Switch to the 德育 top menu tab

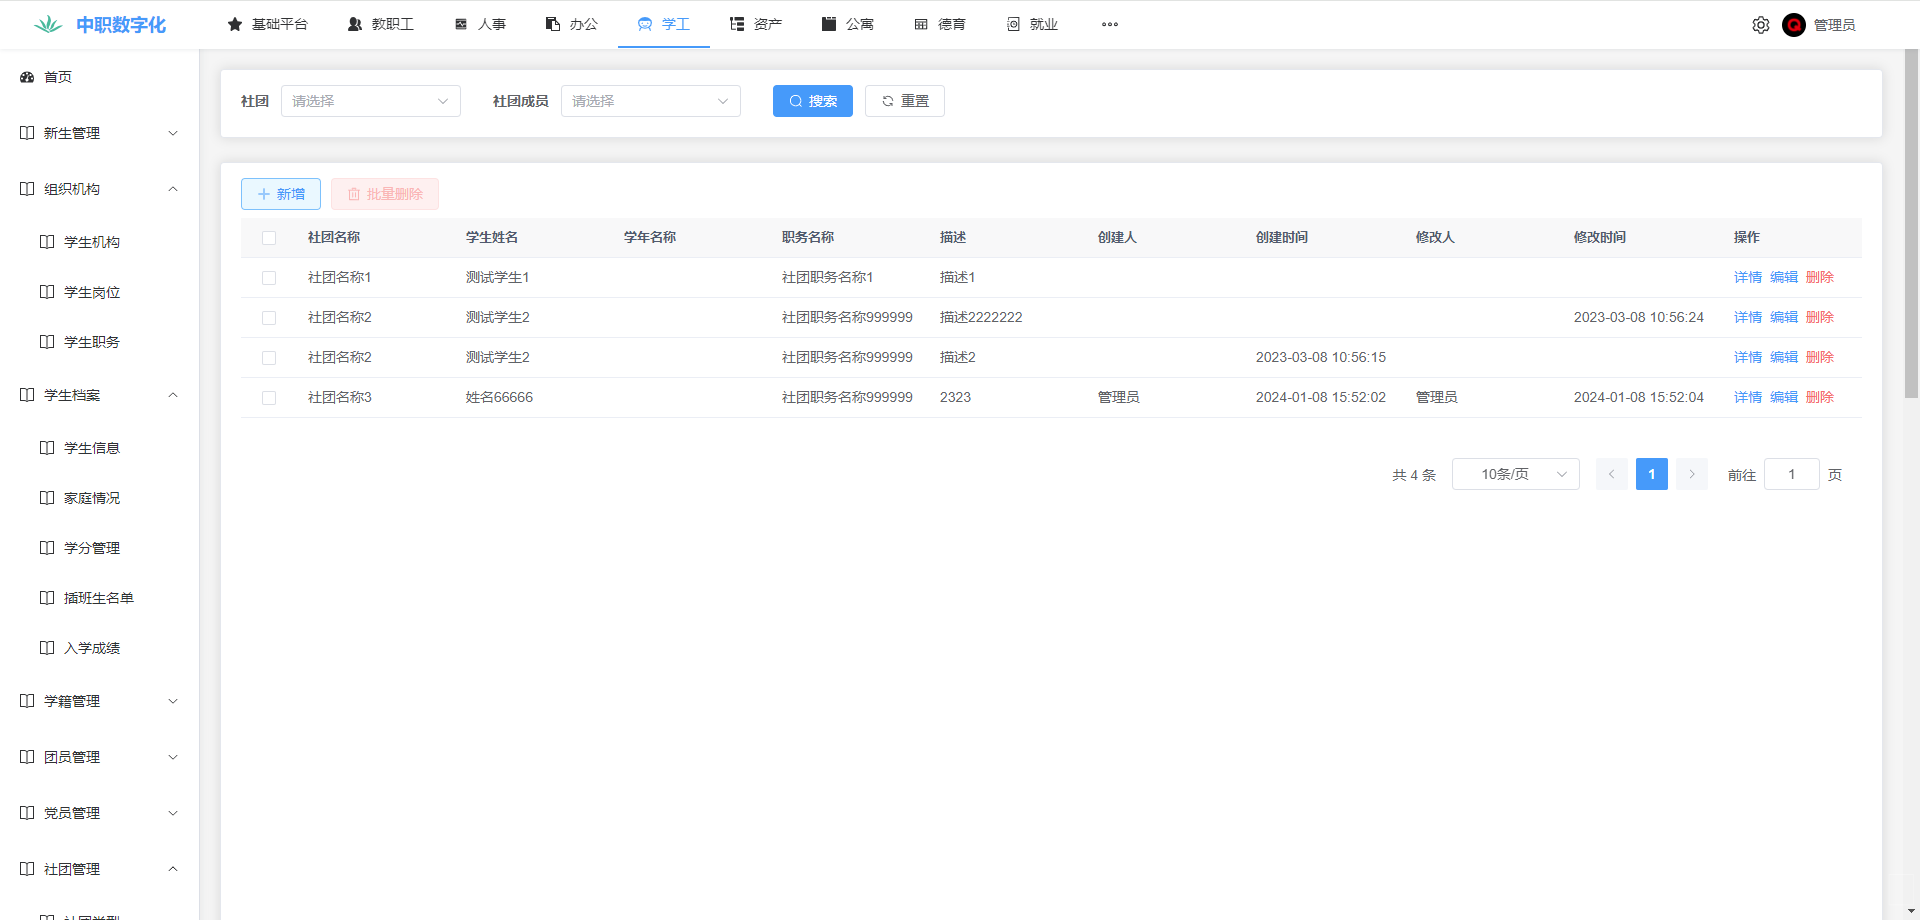[x=940, y=24]
